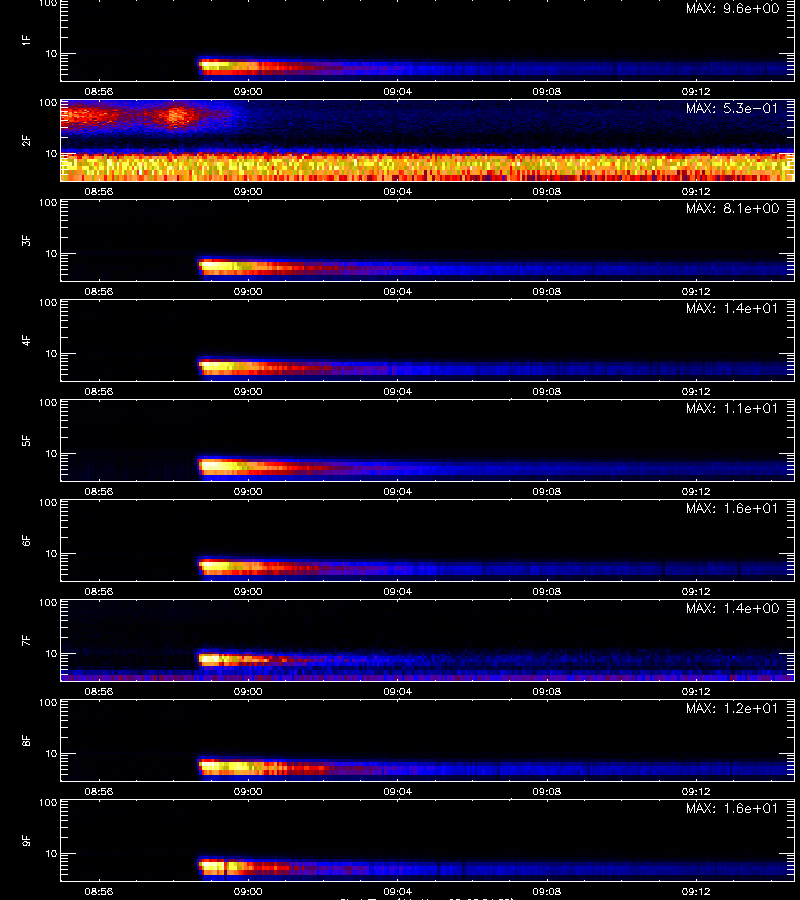Click the 4F panel axis label
800x900 pixels.
26,340
